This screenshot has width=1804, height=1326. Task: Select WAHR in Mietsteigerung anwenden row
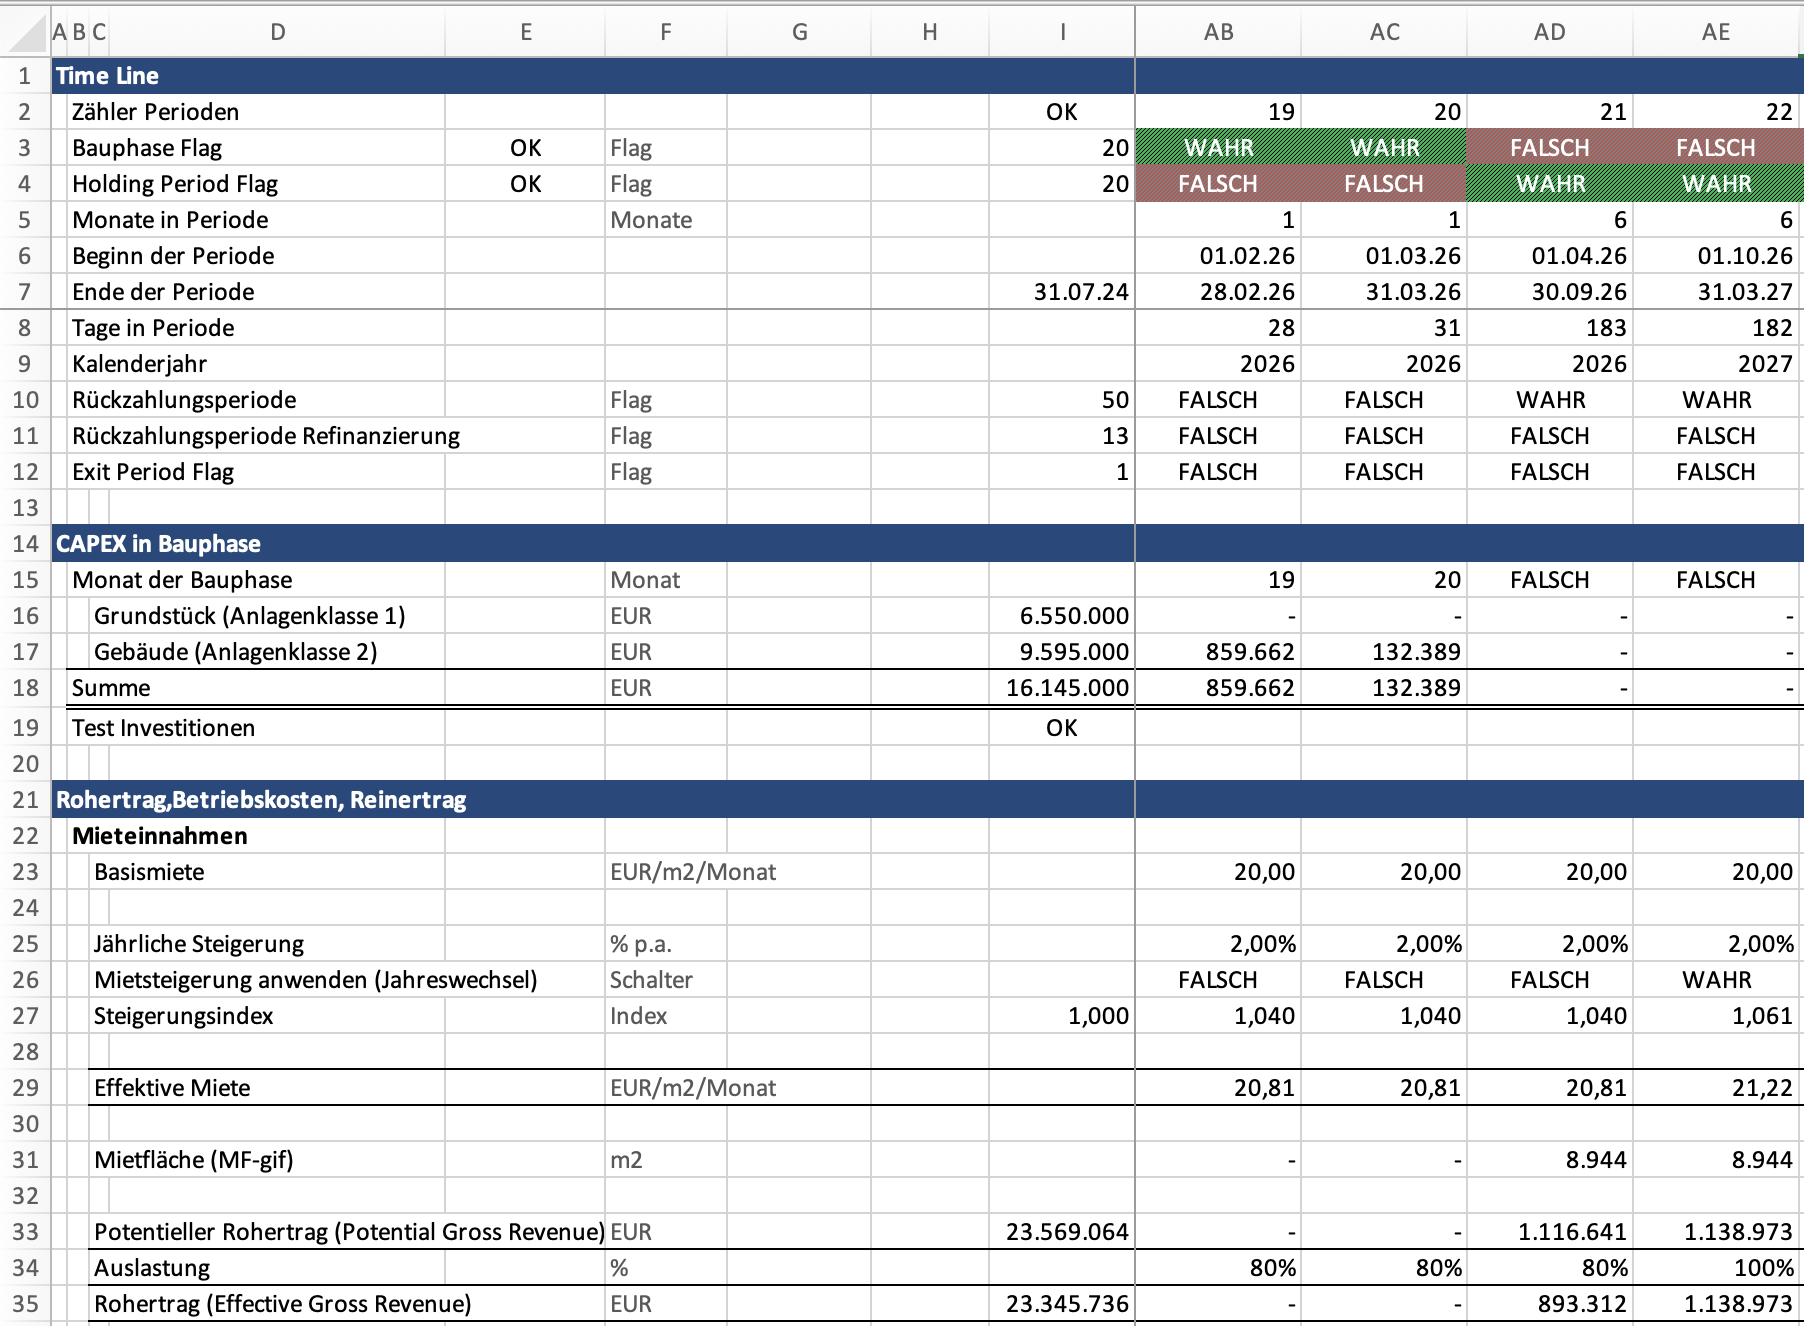[x=1716, y=980]
